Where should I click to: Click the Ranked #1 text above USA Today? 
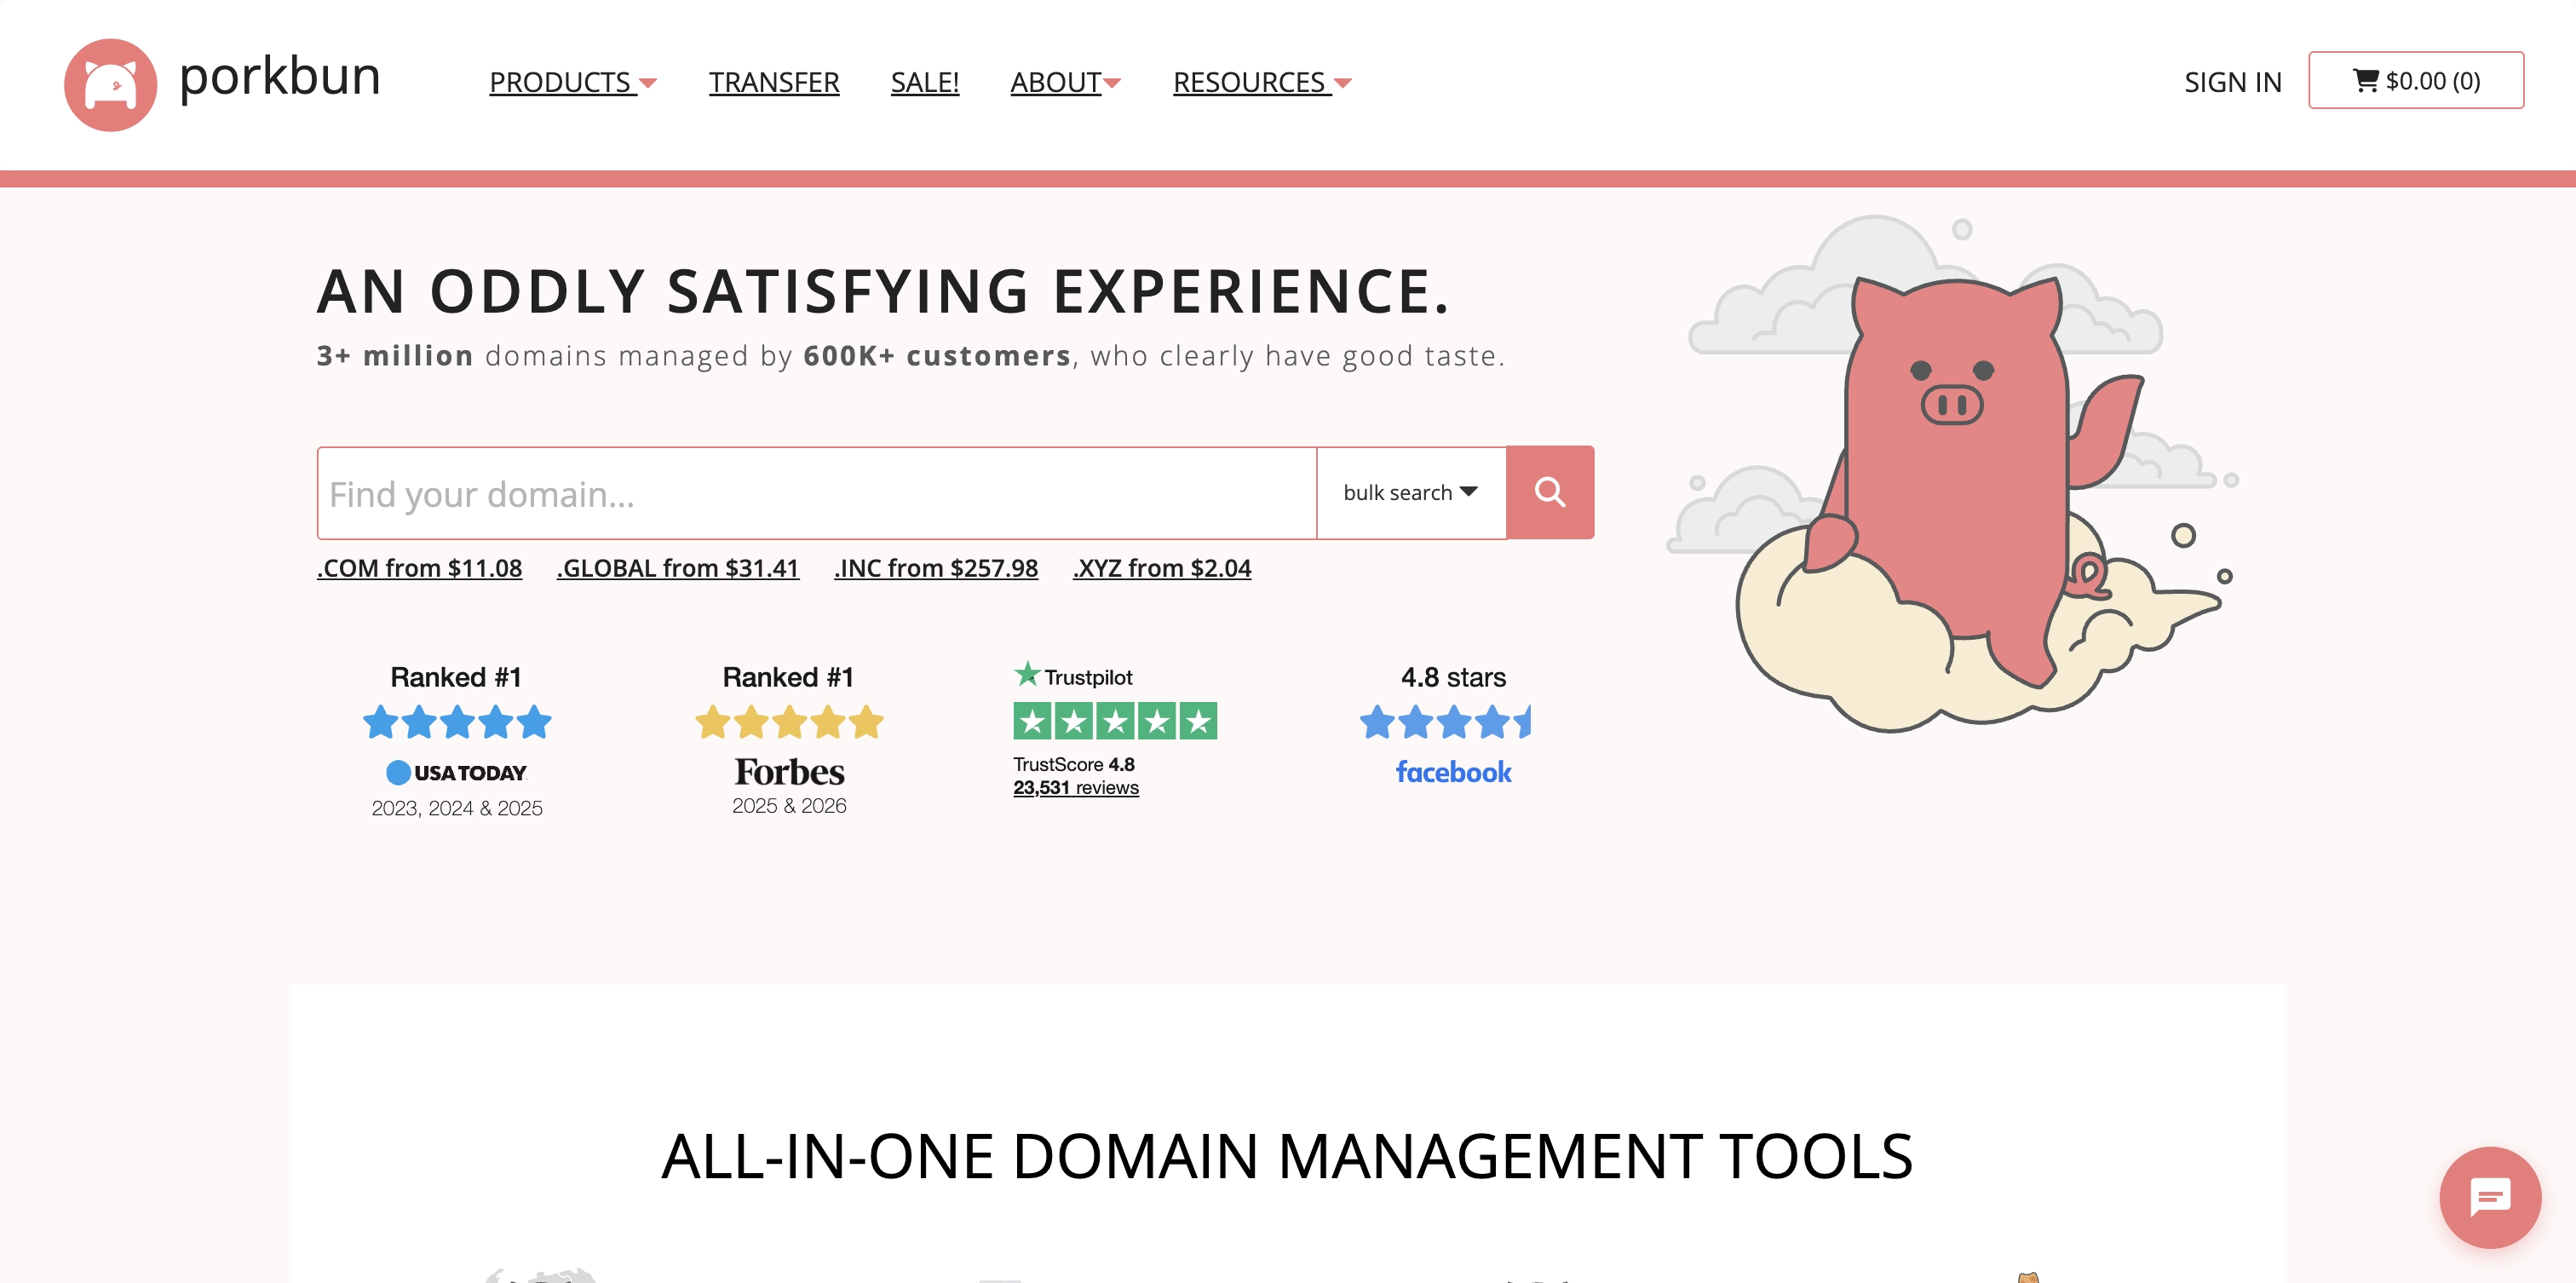pos(456,677)
